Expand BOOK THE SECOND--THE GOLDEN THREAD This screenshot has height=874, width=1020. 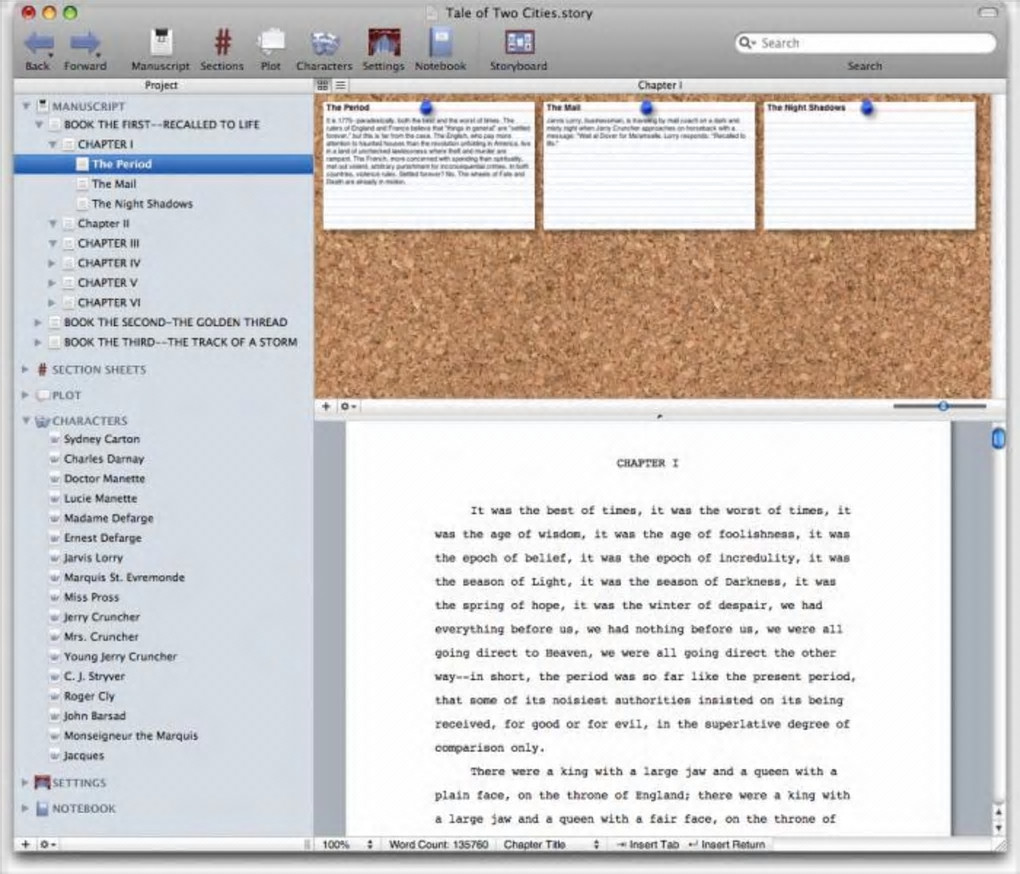point(39,323)
